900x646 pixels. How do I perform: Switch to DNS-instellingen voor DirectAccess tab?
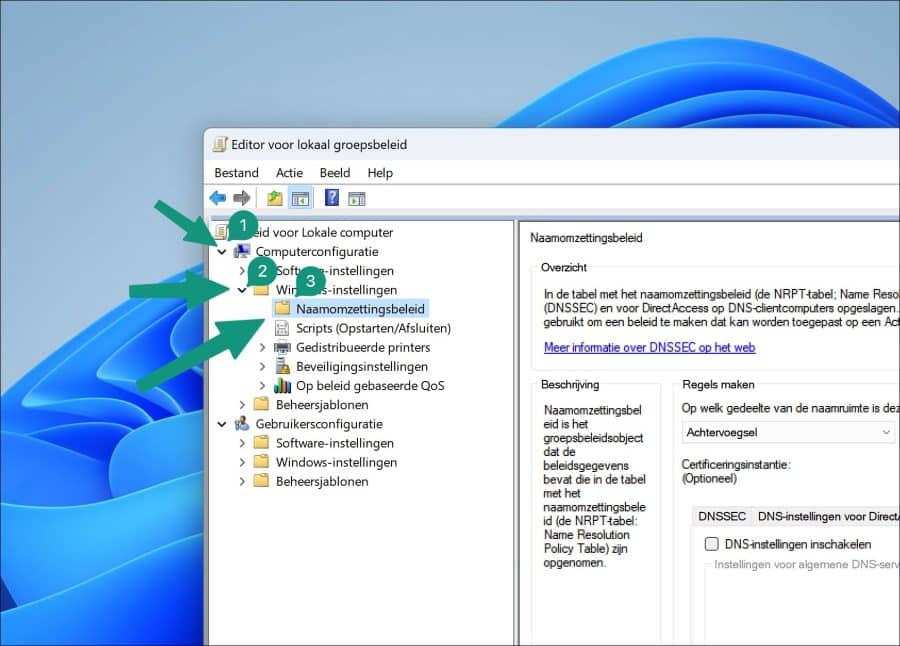827,516
